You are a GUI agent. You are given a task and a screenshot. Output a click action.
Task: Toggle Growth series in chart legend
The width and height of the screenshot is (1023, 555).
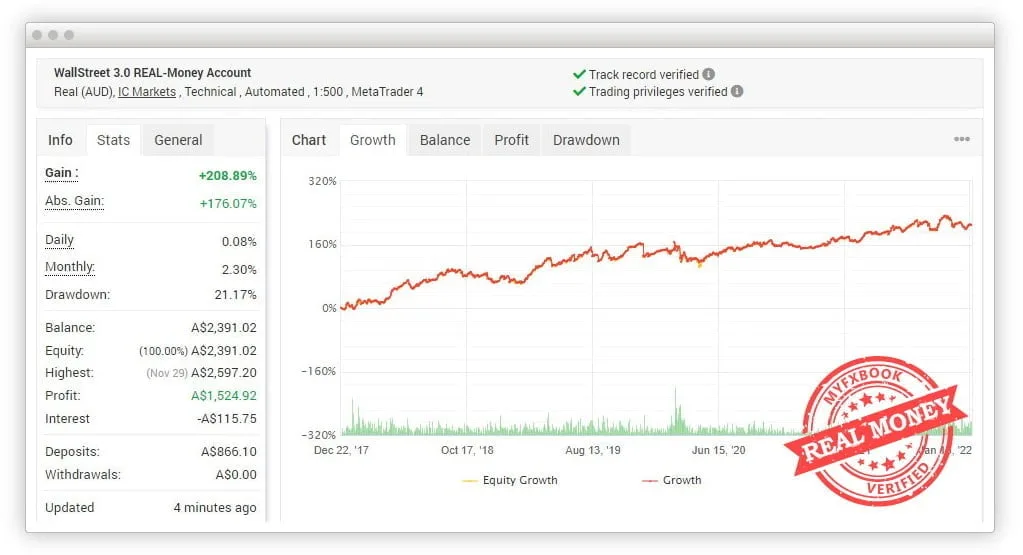pyautogui.click(x=671, y=480)
